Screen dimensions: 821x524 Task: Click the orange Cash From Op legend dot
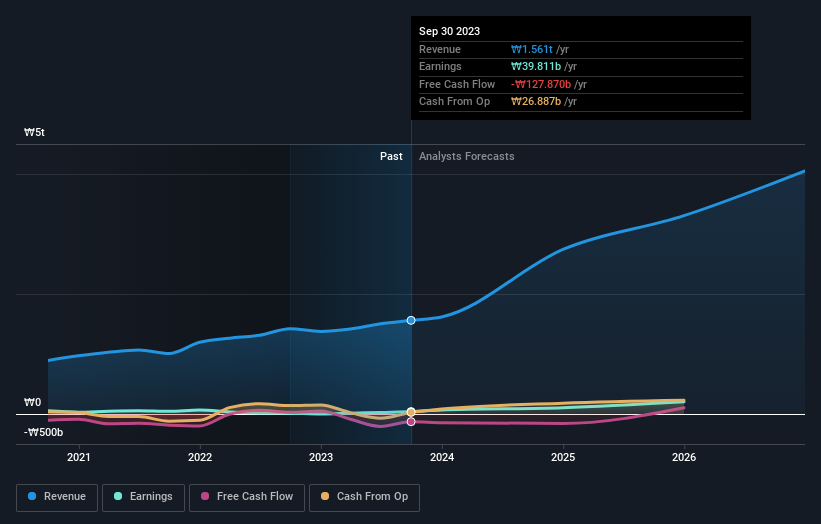[325, 496]
